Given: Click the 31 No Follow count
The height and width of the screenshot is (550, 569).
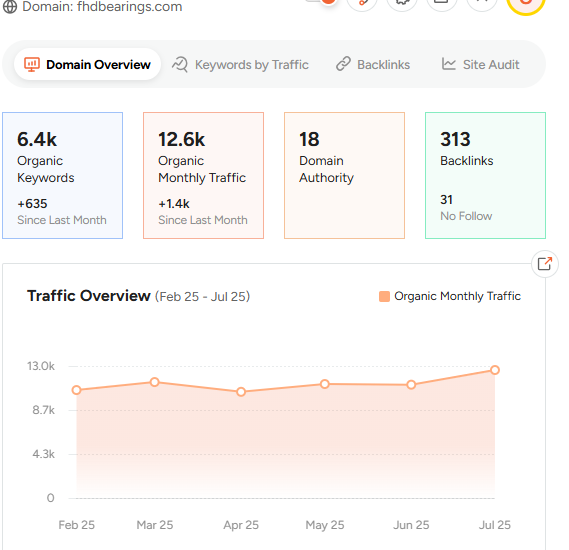Looking at the screenshot, I should [x=446, y=200].
